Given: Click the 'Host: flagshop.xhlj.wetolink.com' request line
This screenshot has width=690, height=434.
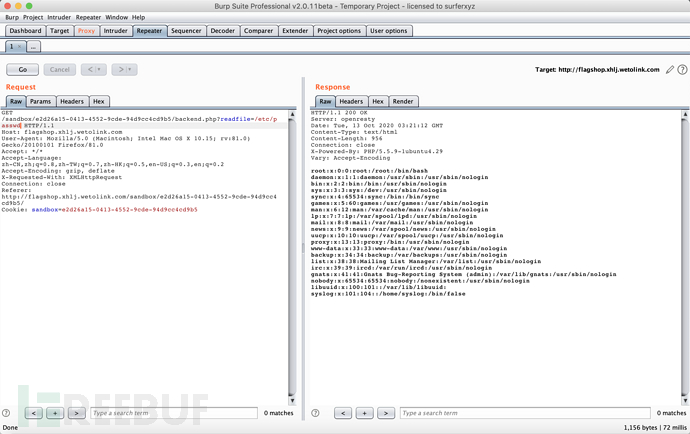Looking at the screenshot, I should [62, 132].
